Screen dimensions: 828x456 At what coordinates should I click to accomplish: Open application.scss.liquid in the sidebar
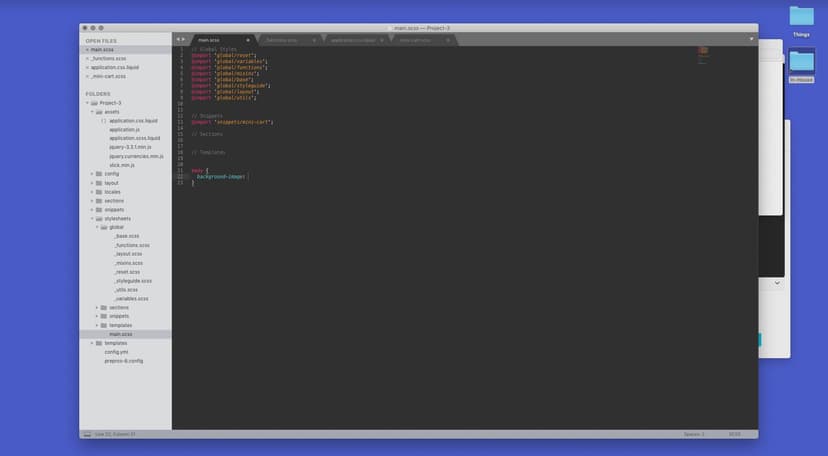[135, 138]
